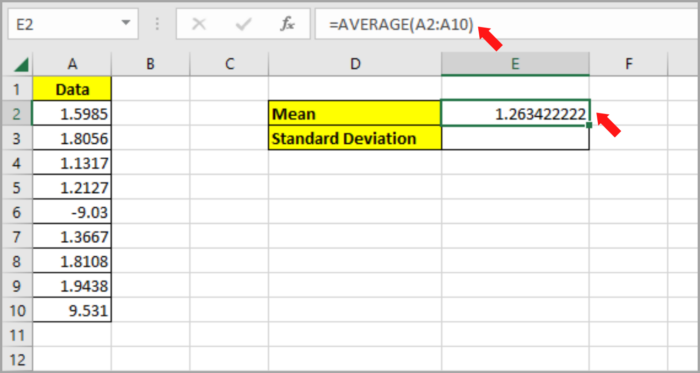Select column F header
The width and height of the screenshot is (700, 373).
pyautogui.click(x=629, y=65)
